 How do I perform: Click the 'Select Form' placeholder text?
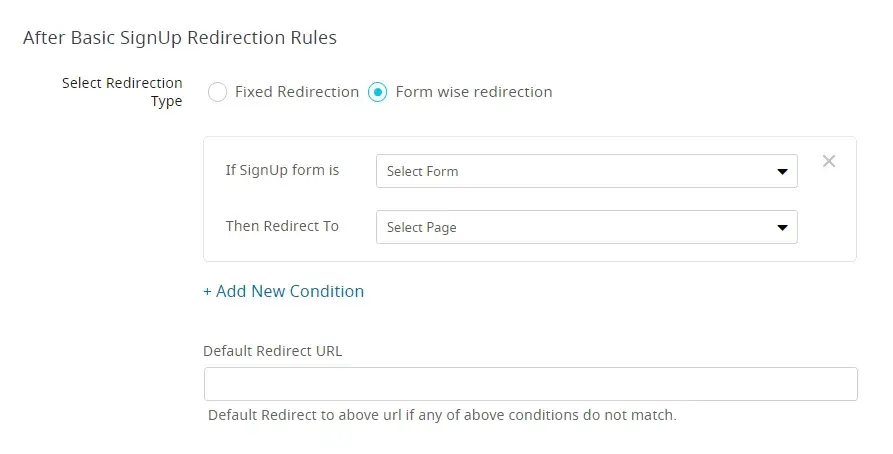click(x=422, y=172)
